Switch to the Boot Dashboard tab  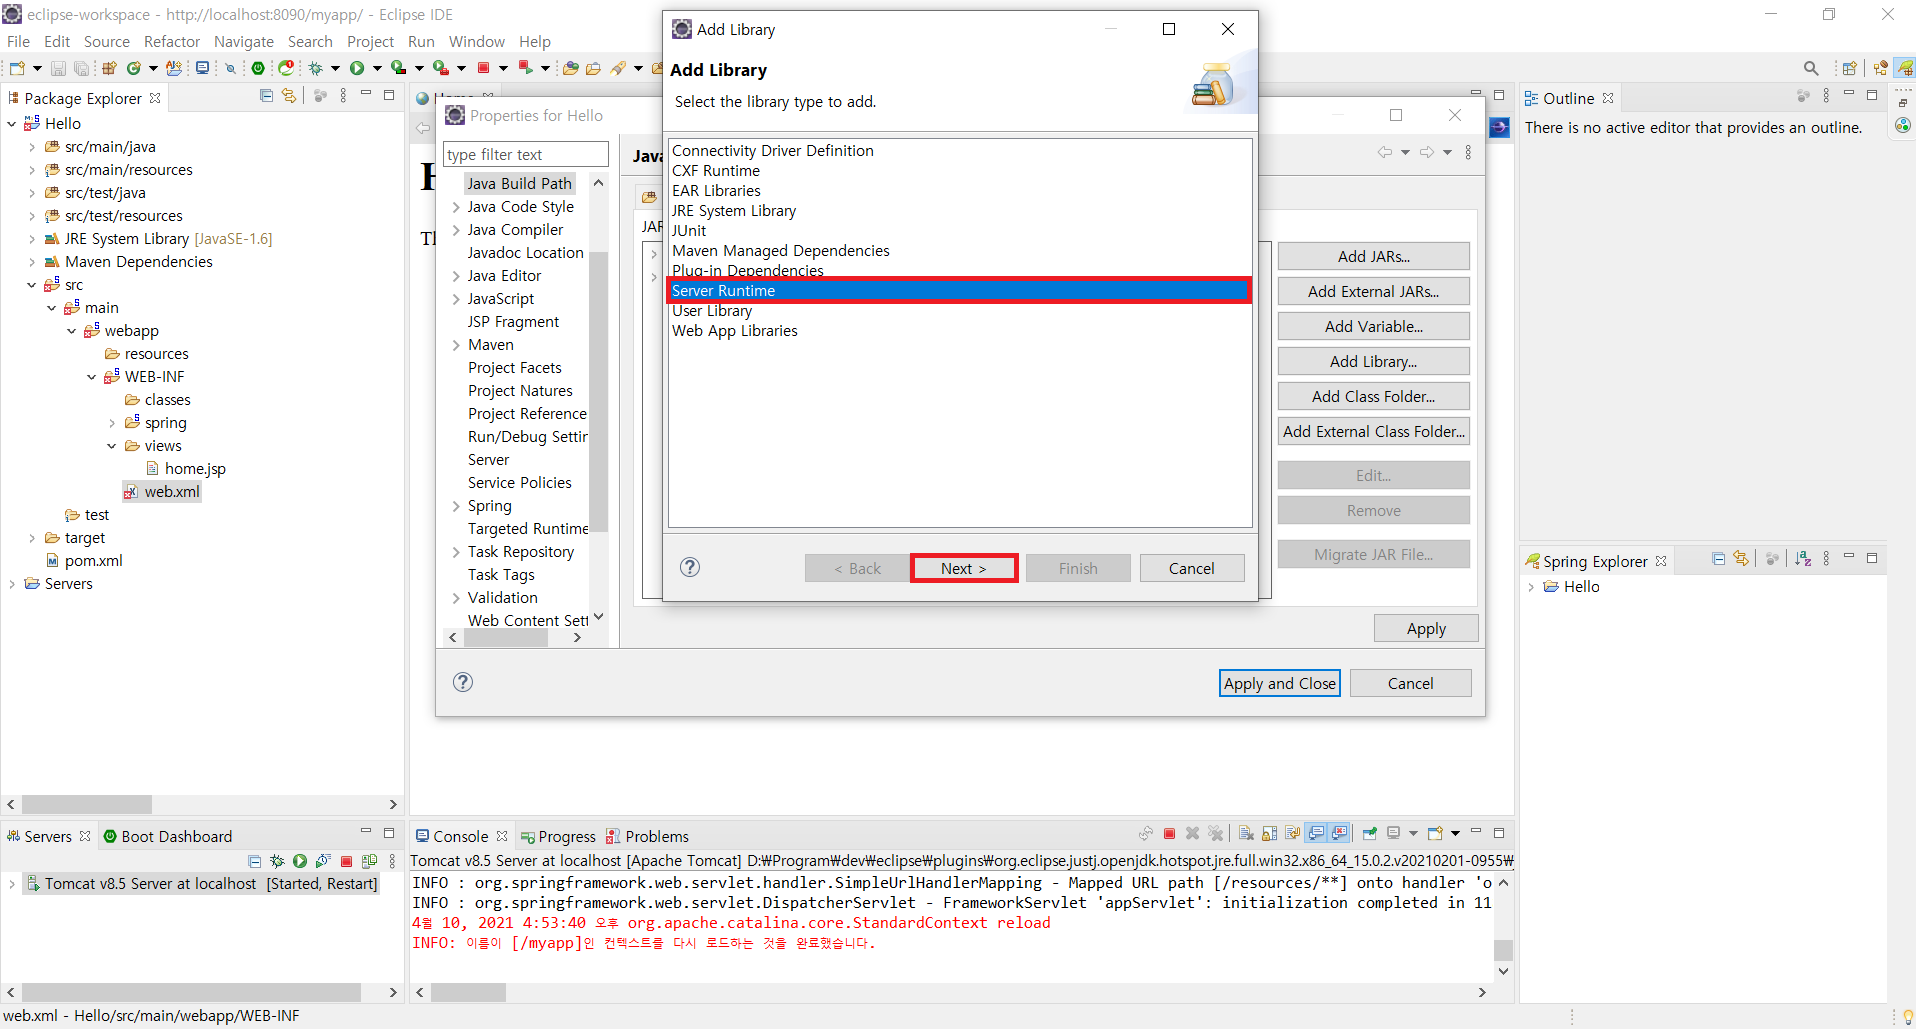point(168,837)
